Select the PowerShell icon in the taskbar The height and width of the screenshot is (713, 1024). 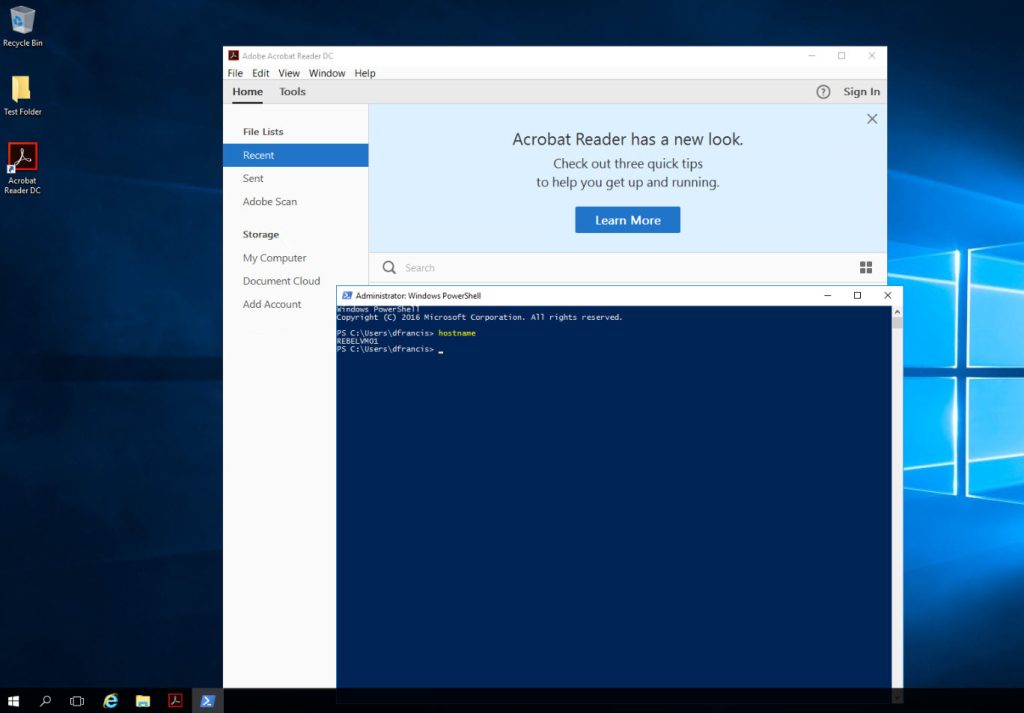(207, 701)
